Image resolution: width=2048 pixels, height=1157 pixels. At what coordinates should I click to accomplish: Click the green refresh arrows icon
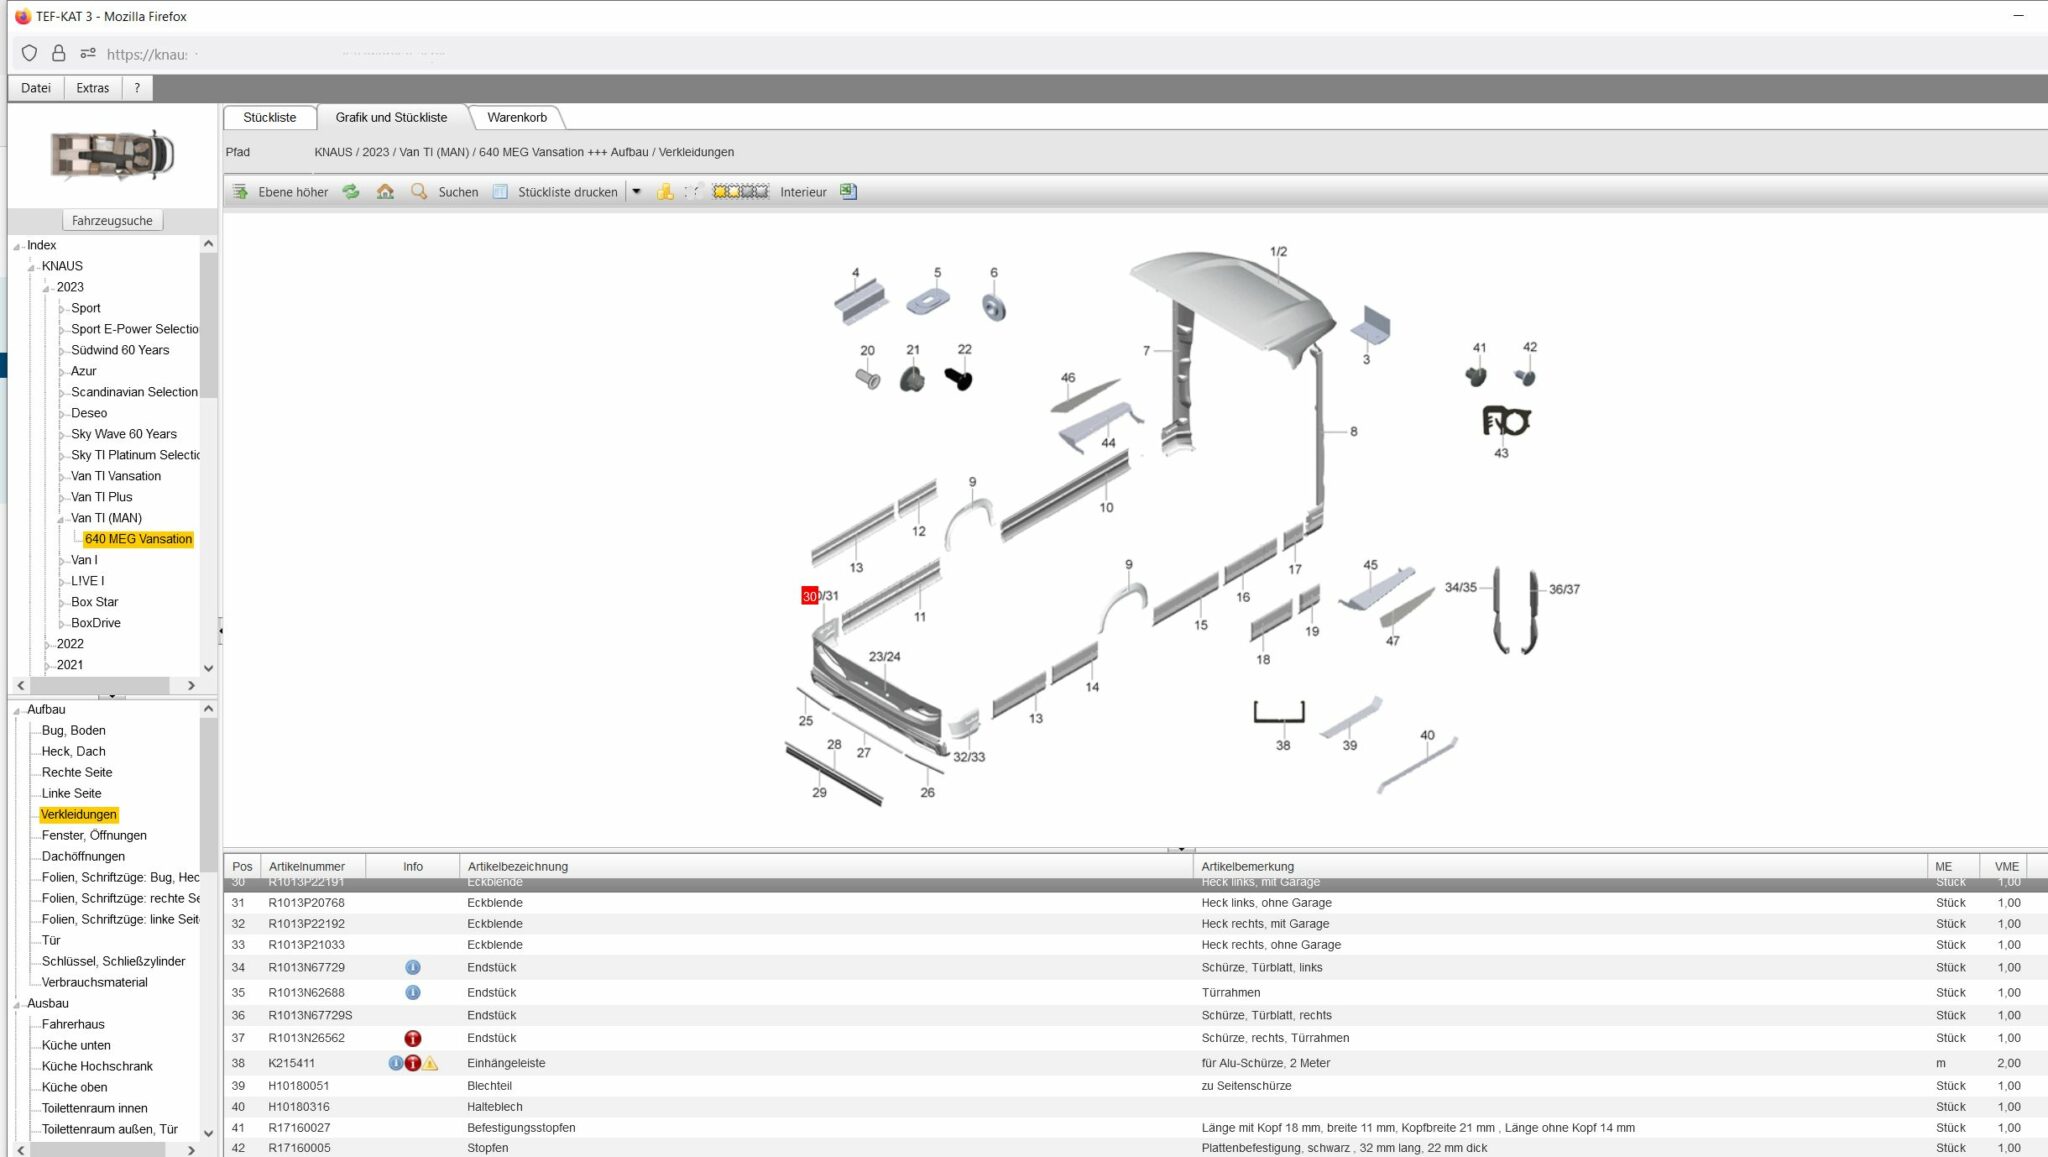pyautogui.click(x=351, y=191)
